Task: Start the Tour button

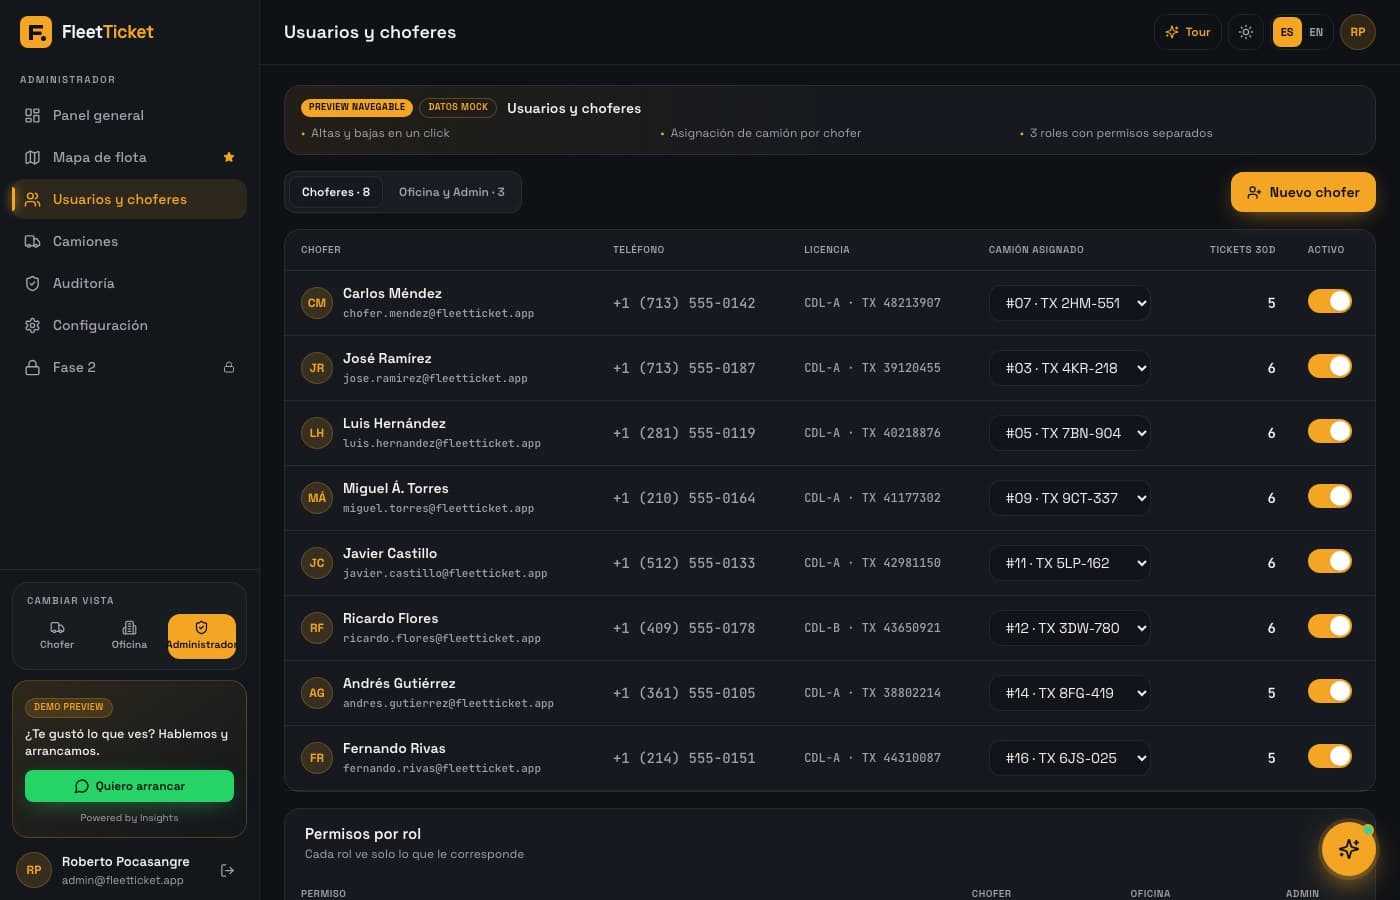Action: click(1188, 32)
